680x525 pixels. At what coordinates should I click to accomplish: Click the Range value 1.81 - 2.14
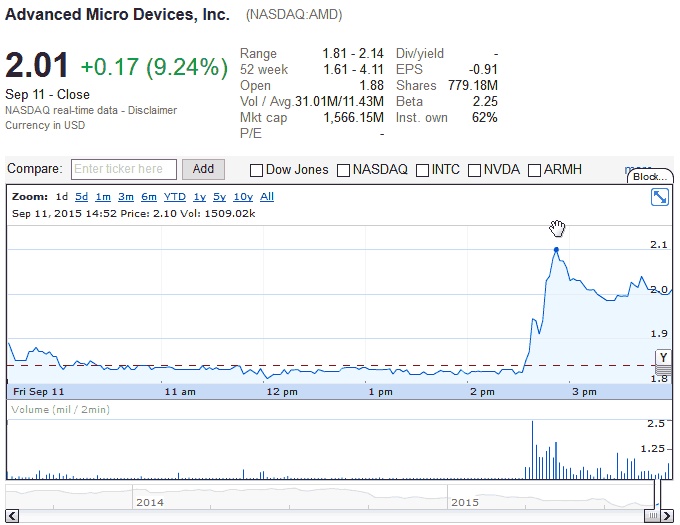coord(353,53)
